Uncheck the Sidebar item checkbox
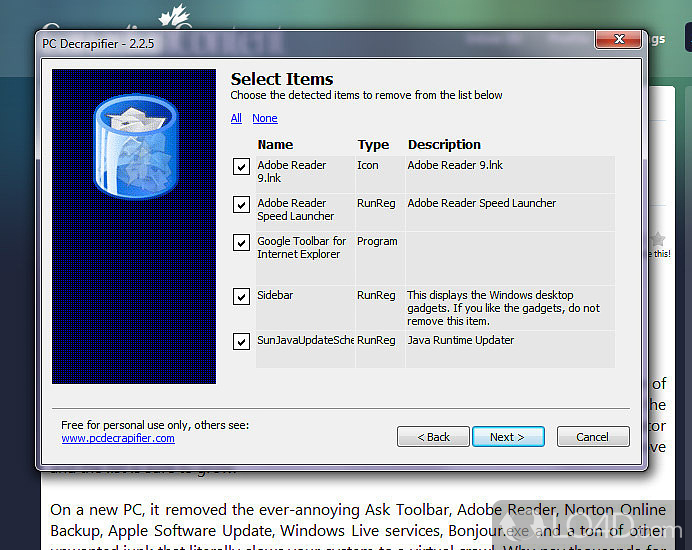Viewport: 692px width, 550px height. (x=241, y=297)
